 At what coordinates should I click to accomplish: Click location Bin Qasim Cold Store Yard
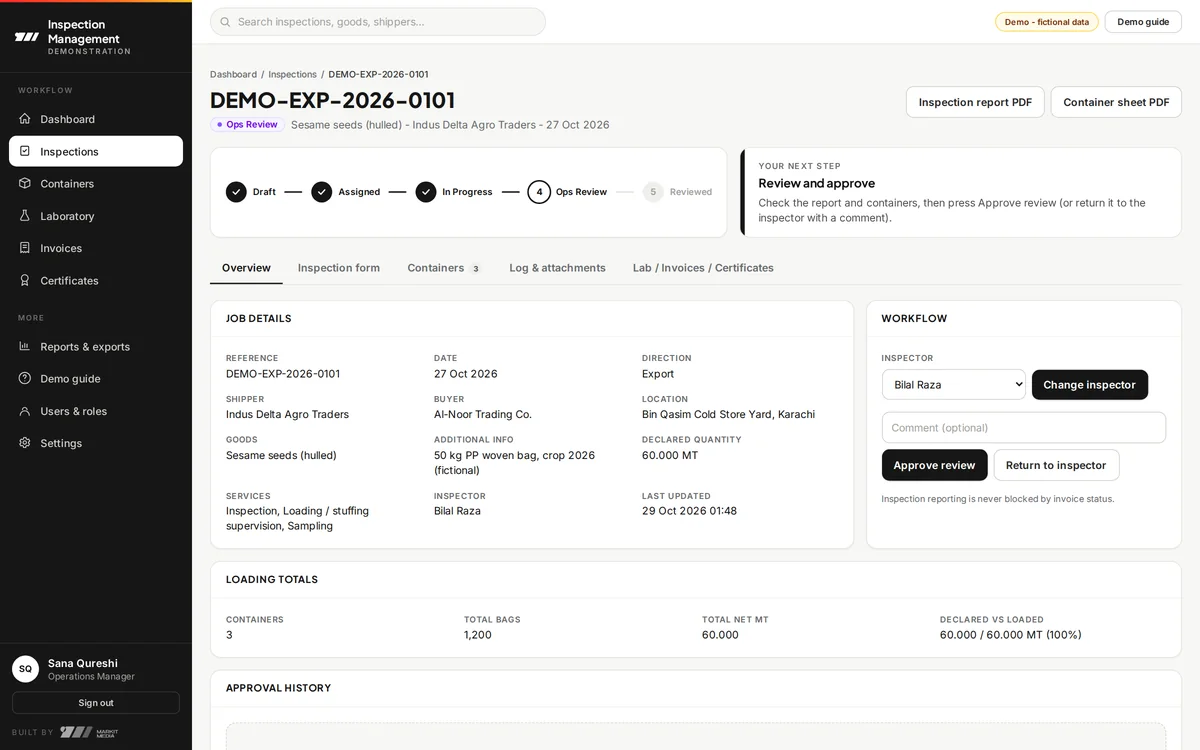[x=728, y=414]
